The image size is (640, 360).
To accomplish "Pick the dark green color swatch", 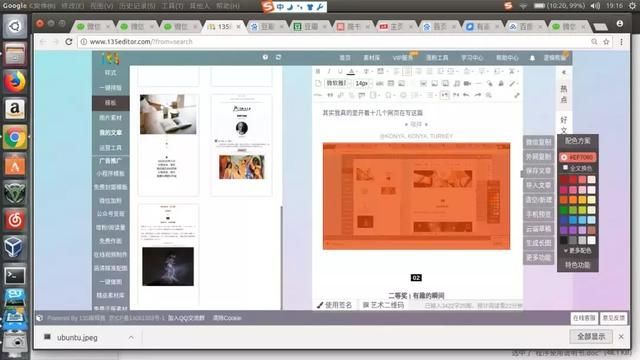I will pyautogui.click(x=564, y=210).
